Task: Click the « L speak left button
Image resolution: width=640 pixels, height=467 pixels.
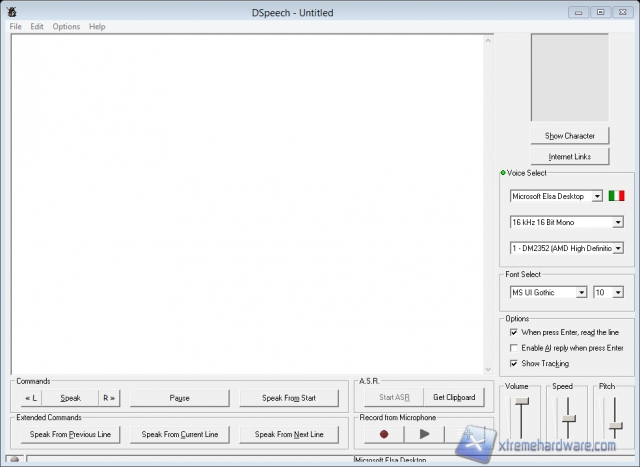Action: [32, 398]
